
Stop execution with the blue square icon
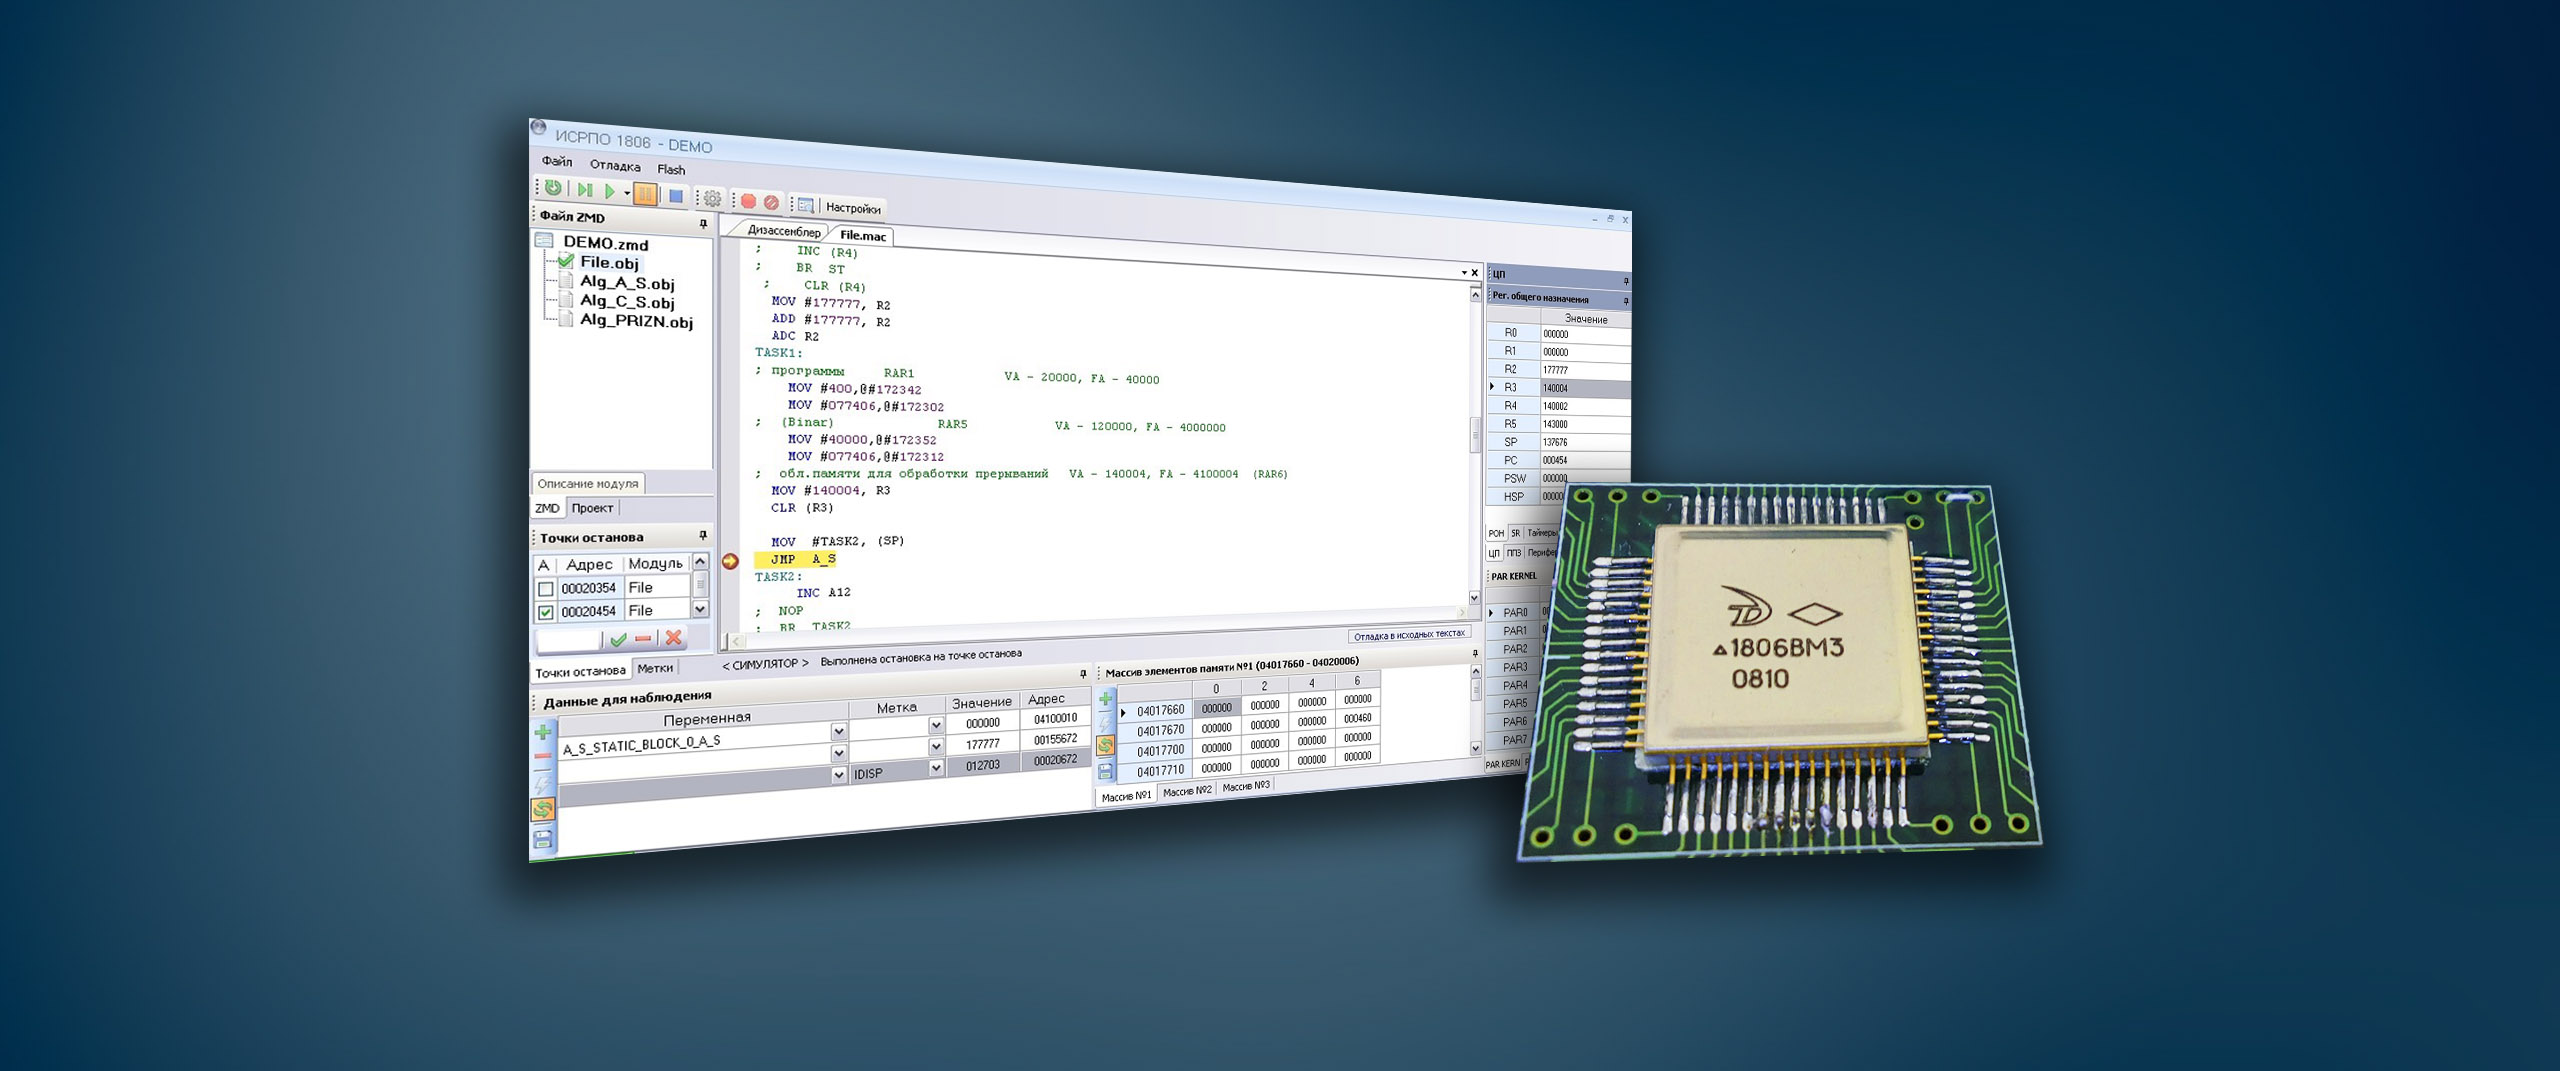(676, 196)
